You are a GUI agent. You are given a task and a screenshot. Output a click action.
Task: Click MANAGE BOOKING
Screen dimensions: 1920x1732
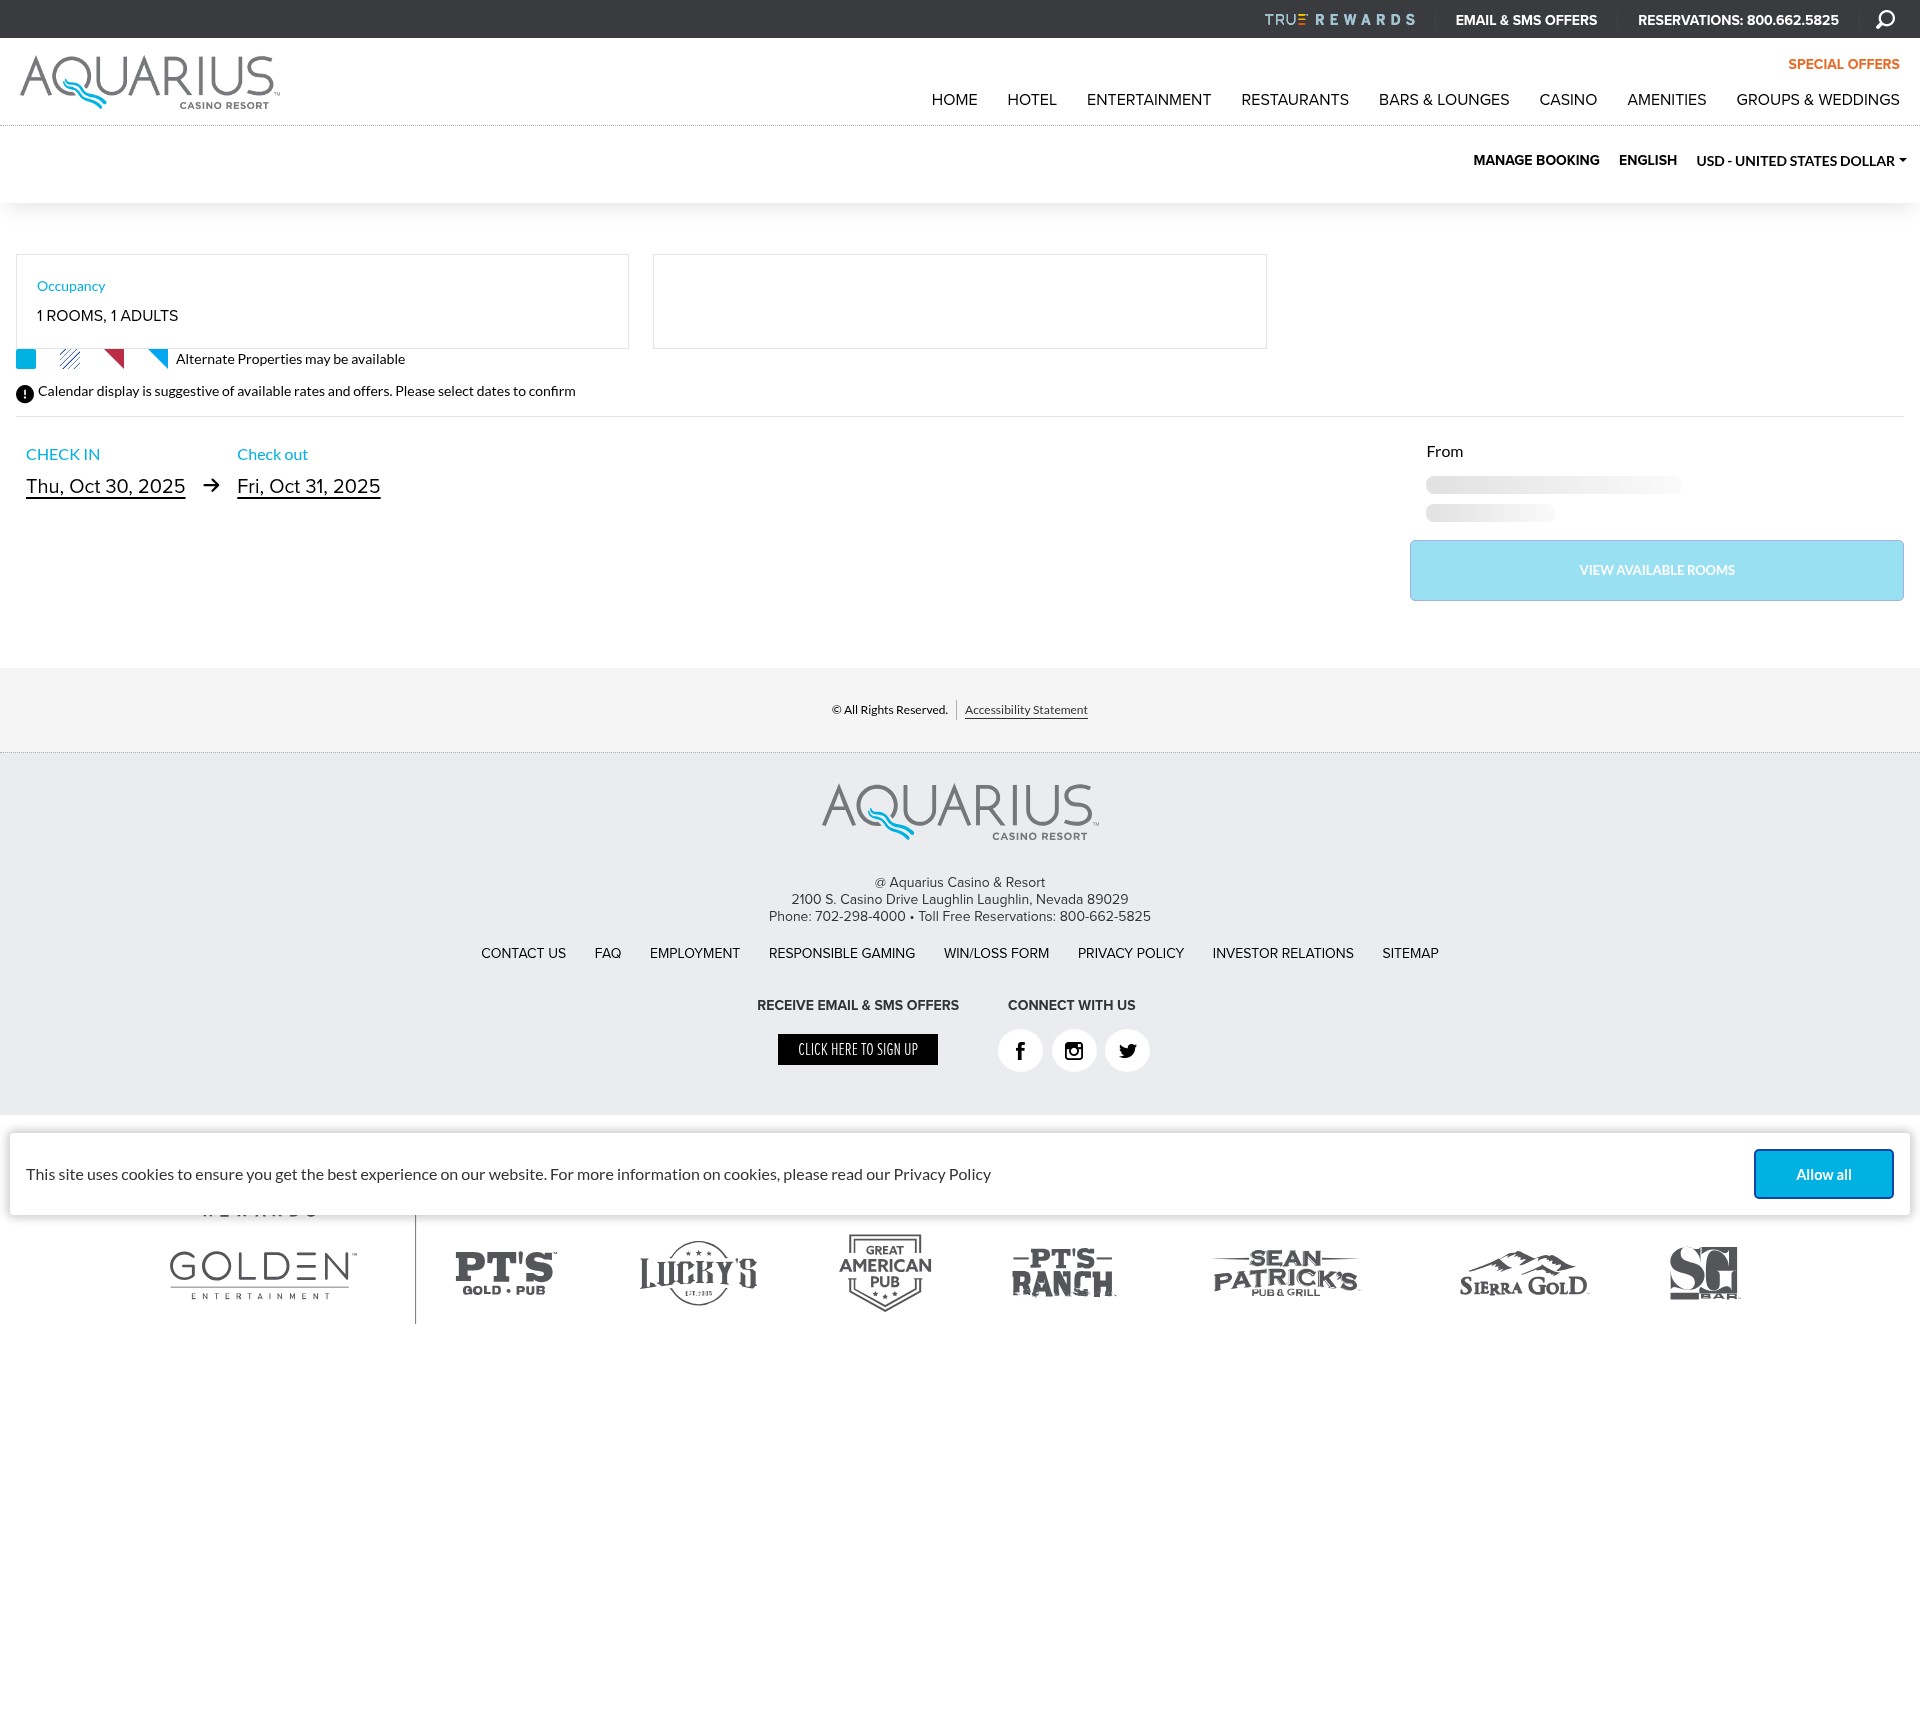coord(1536,160)
